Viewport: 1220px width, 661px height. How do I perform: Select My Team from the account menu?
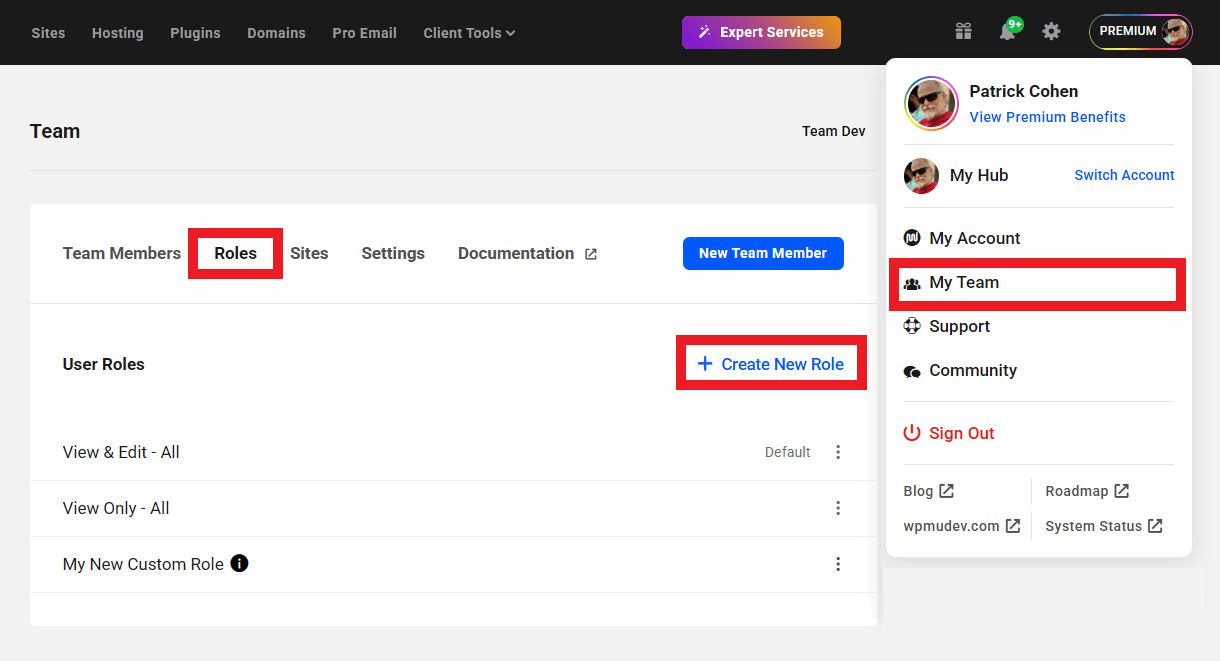(963, 282)
